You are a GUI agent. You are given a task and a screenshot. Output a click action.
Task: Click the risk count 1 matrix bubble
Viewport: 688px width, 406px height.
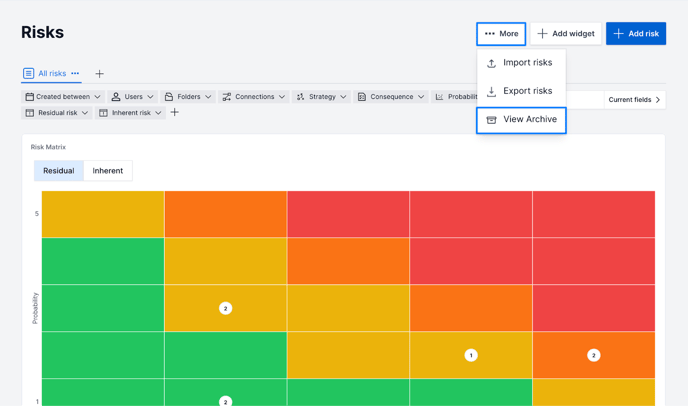point(471,355)
